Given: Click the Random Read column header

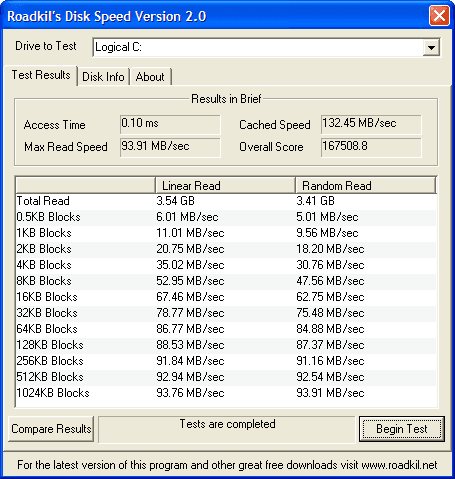Looking at the screenshot, I should (x=366, y=185).
